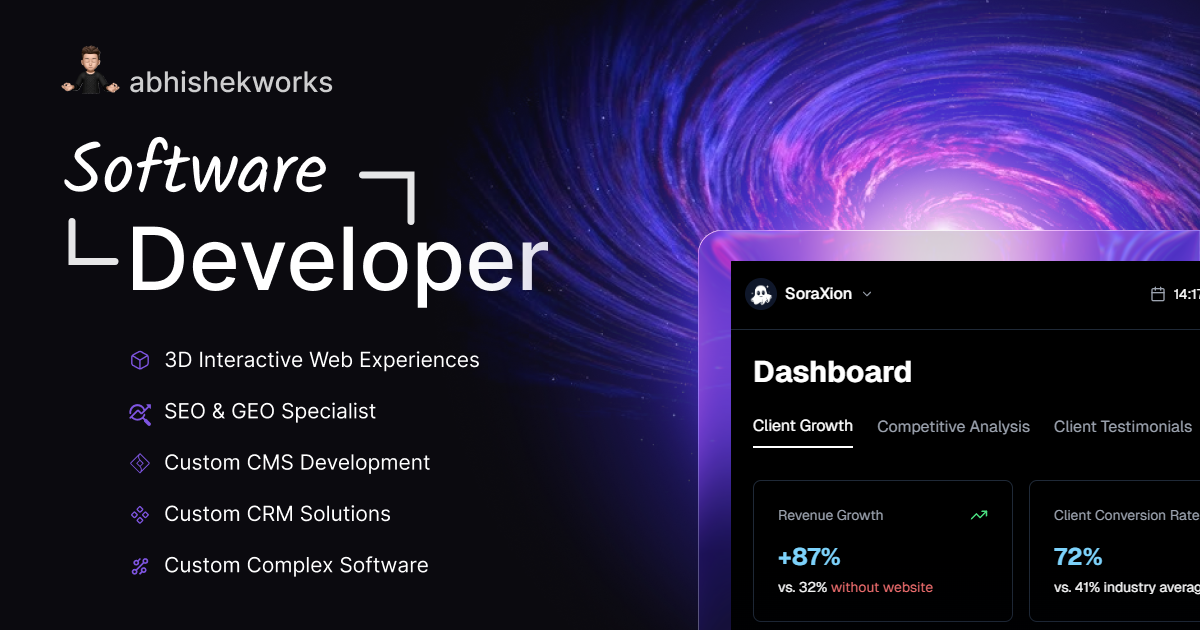Click the 'vs. 41% industry average' text

coord(1127,587)
